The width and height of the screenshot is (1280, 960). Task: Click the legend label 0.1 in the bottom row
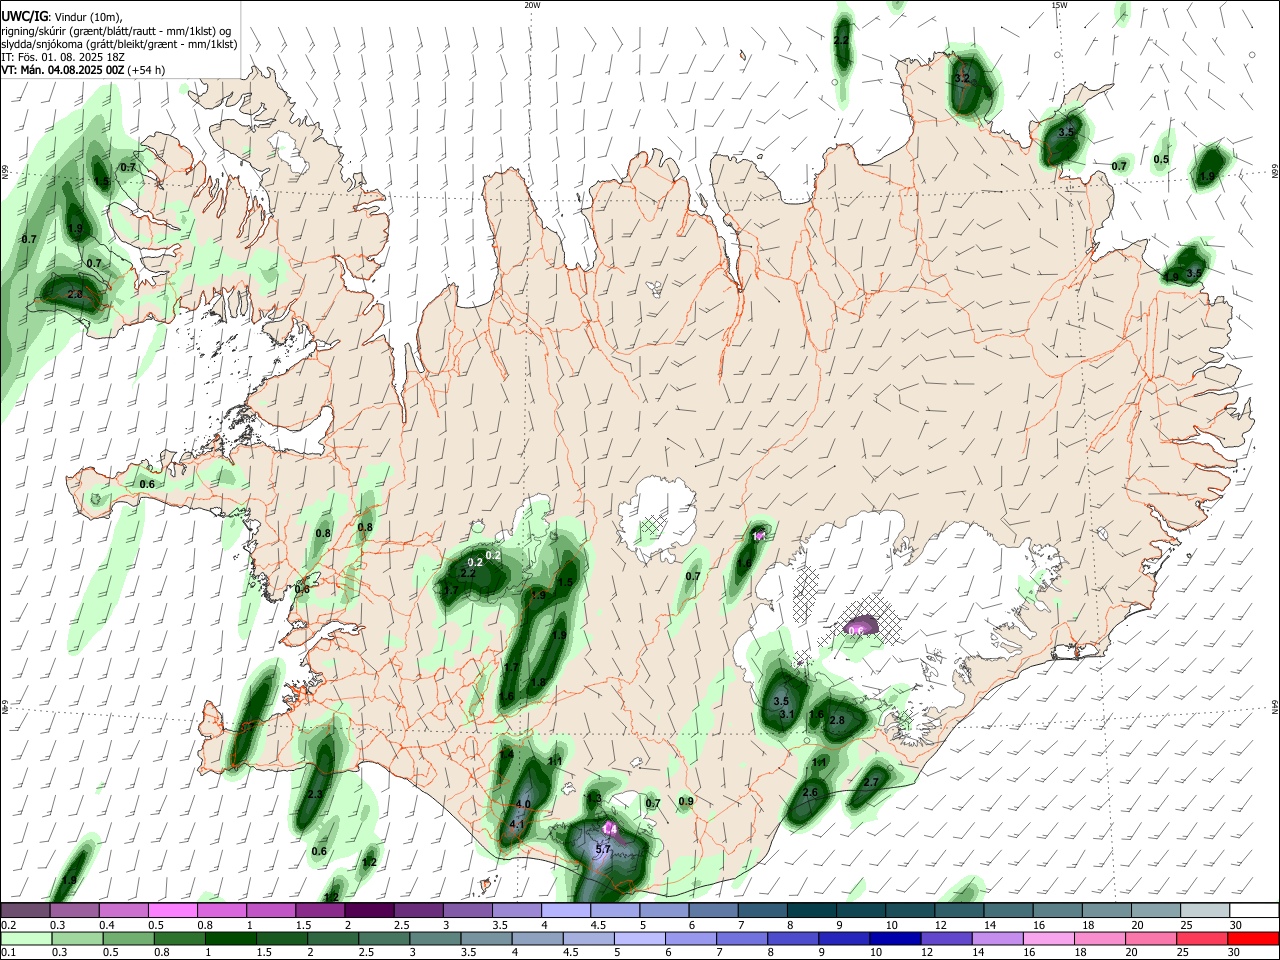tap(8, 953)
